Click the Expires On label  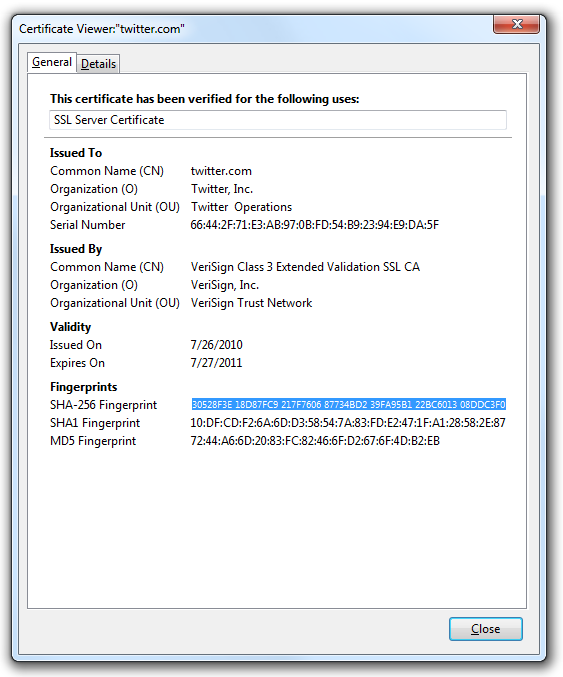[x=77, y=363]
